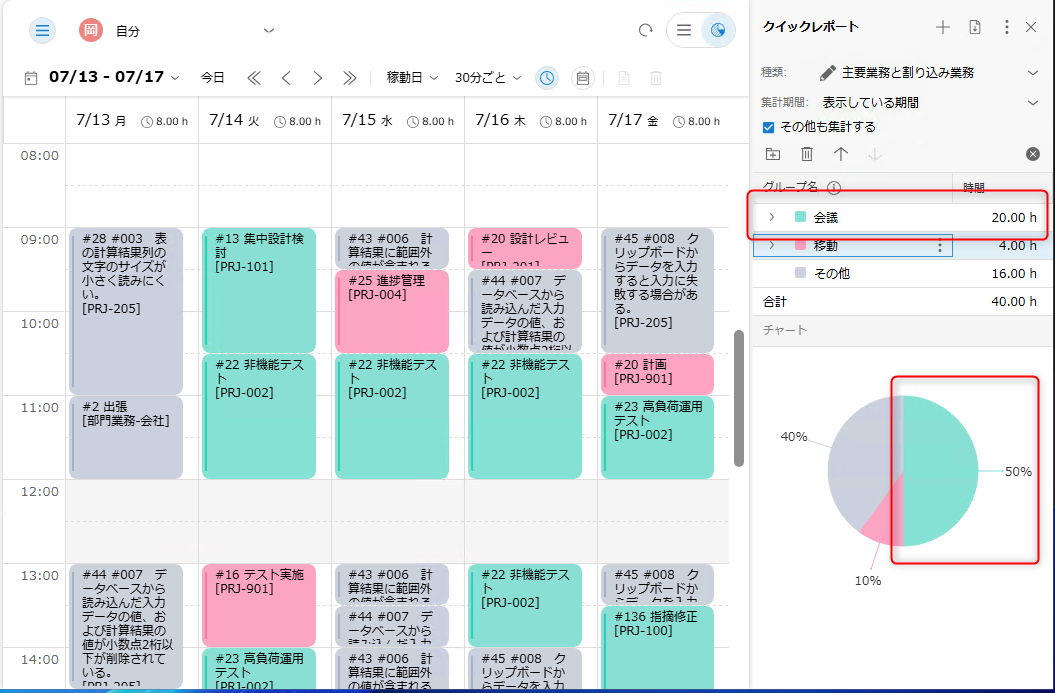Click the 合計 40.00 h total row
Screen dimensions: 1055x693
[x=903, y=301]
